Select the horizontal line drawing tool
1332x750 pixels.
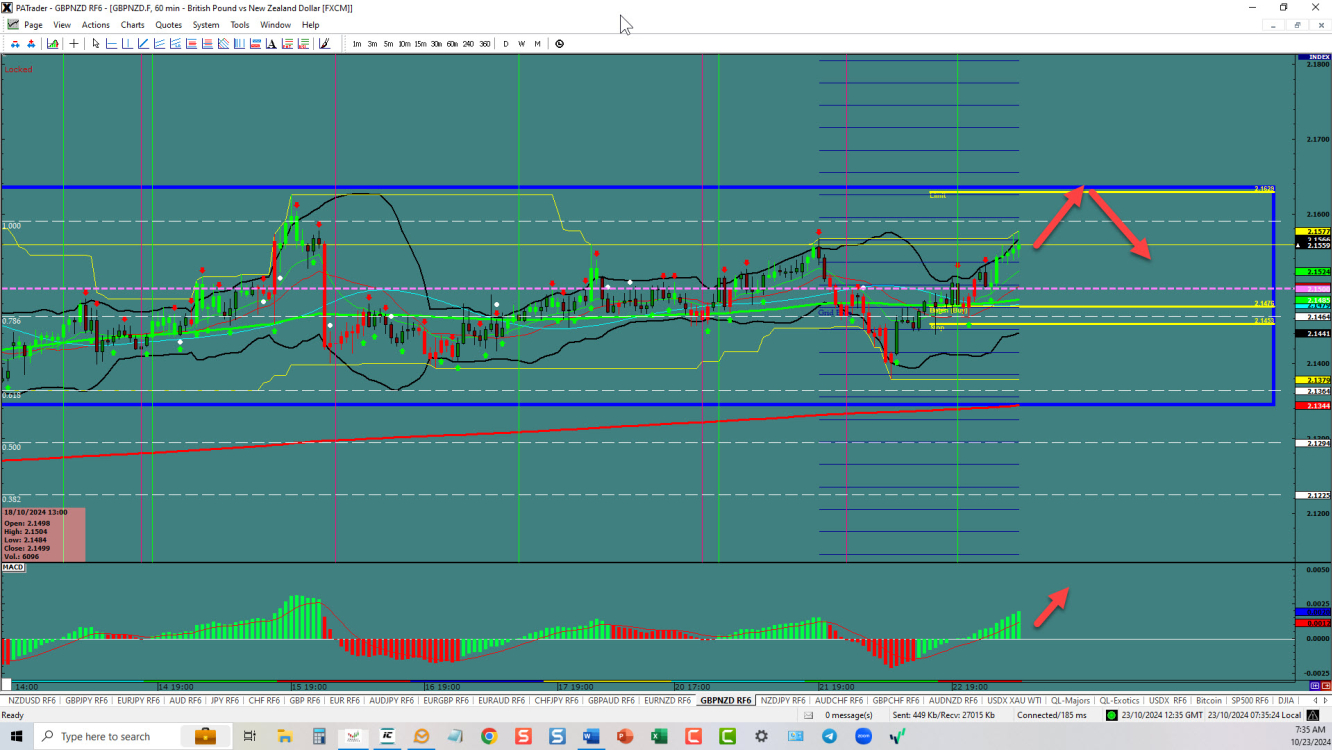(x=111, y=44)
